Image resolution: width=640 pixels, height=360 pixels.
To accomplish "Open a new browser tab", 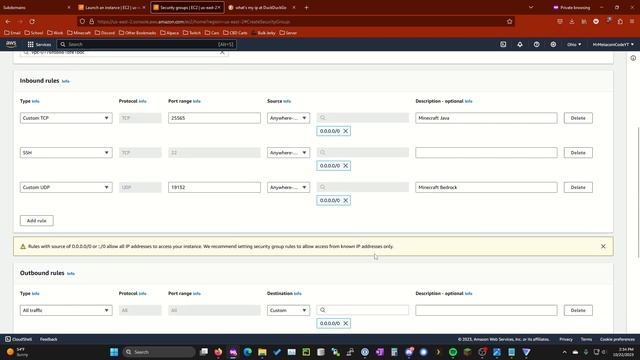I will click(306, 7).
